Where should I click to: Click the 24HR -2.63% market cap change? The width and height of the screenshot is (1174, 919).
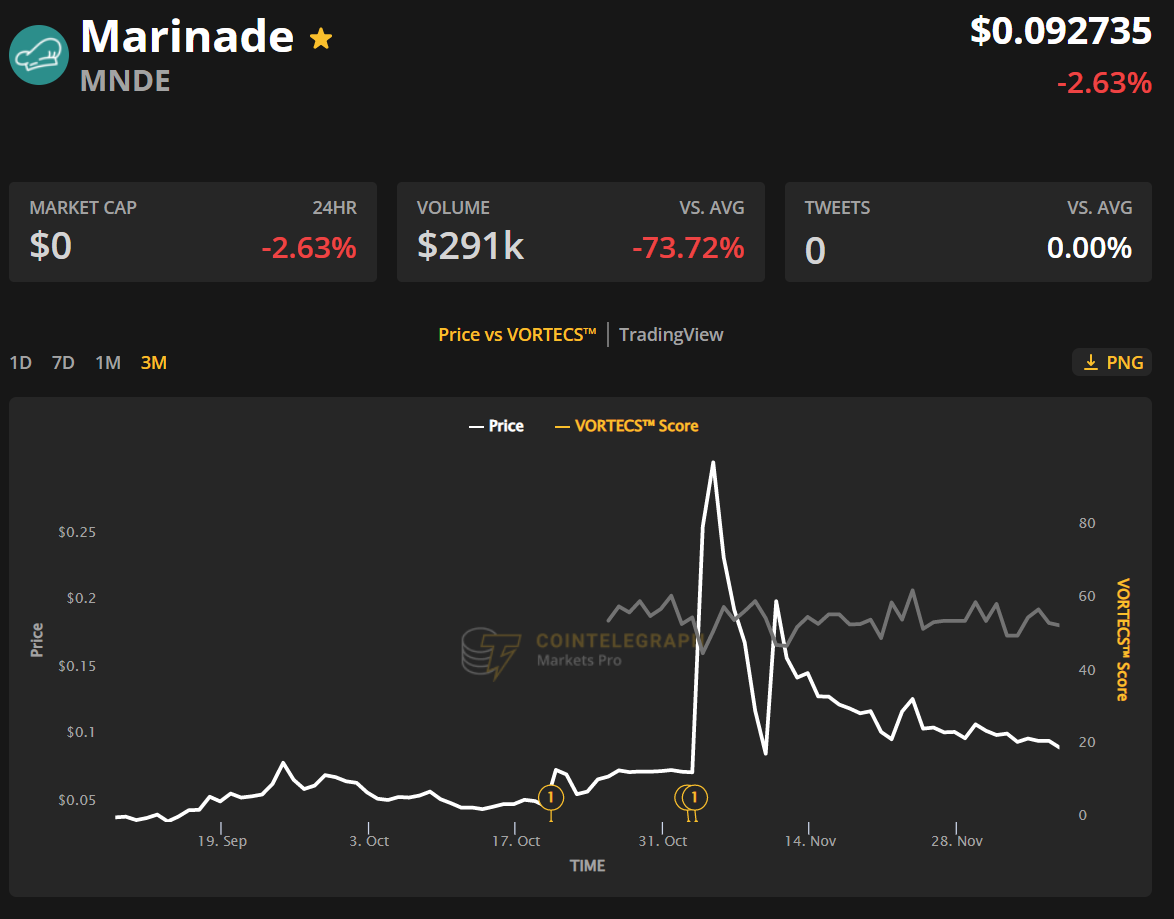point(309,248)
